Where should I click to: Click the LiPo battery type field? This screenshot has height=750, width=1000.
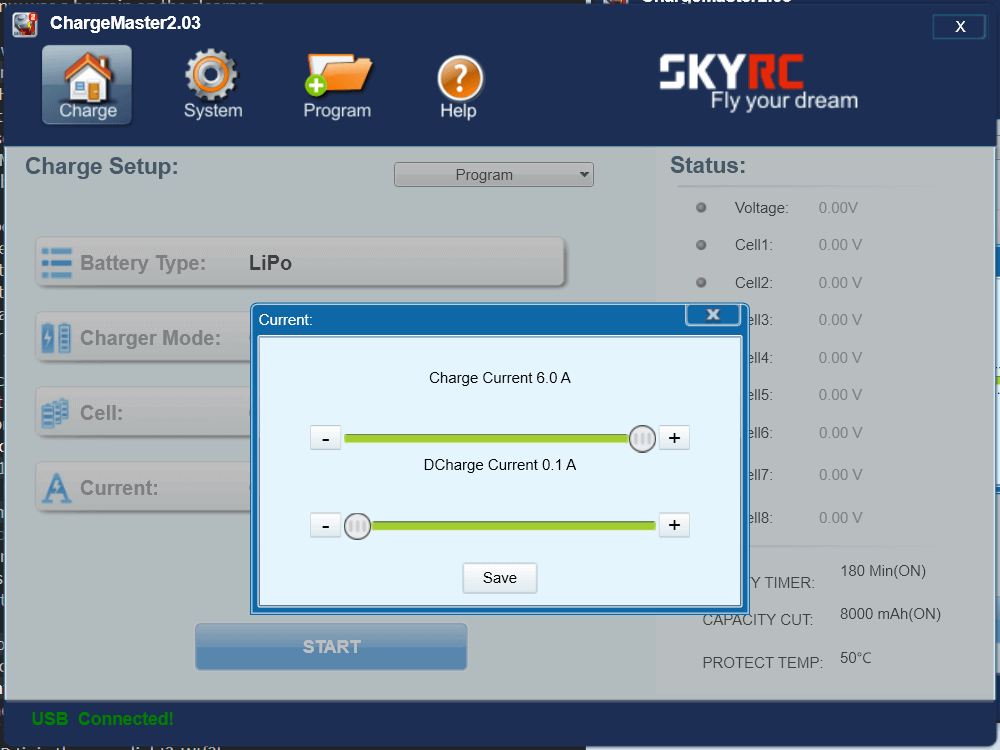tap(270, 263)
